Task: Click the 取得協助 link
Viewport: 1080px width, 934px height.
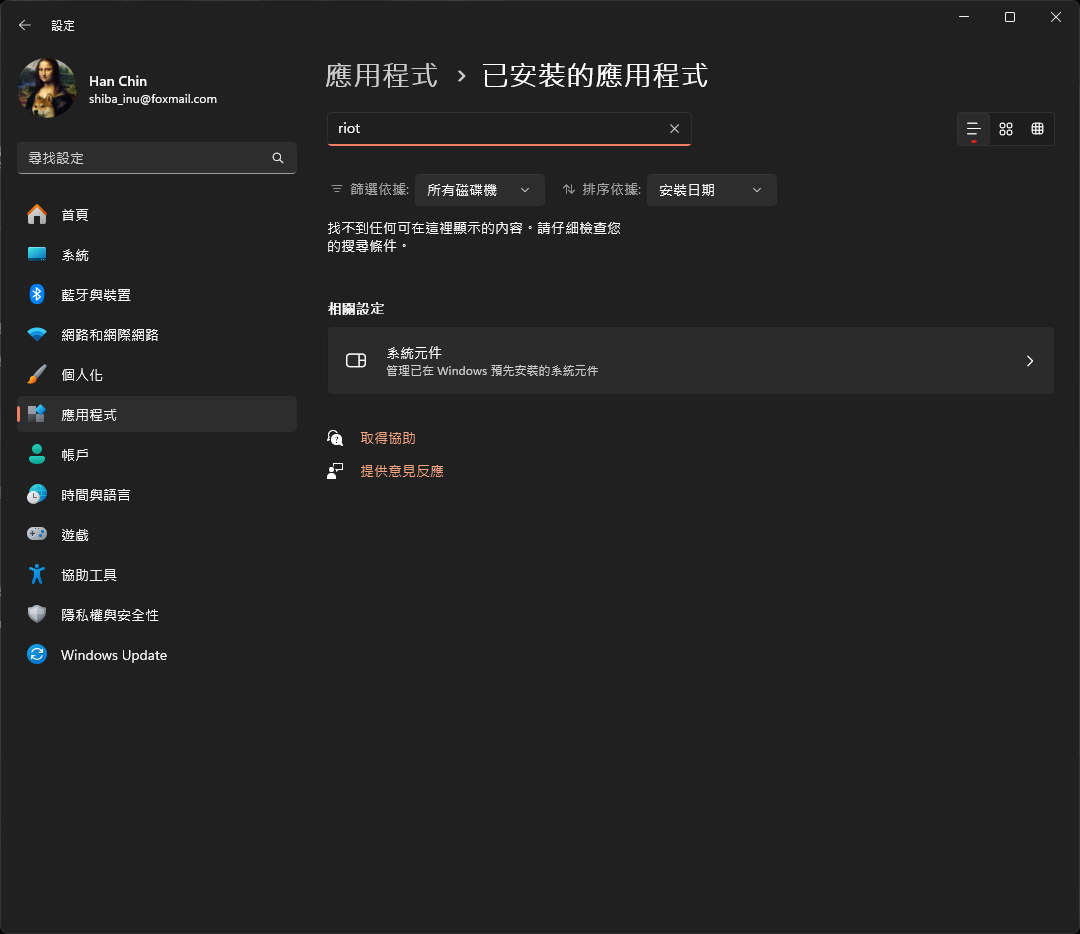Action: (388, 438)
